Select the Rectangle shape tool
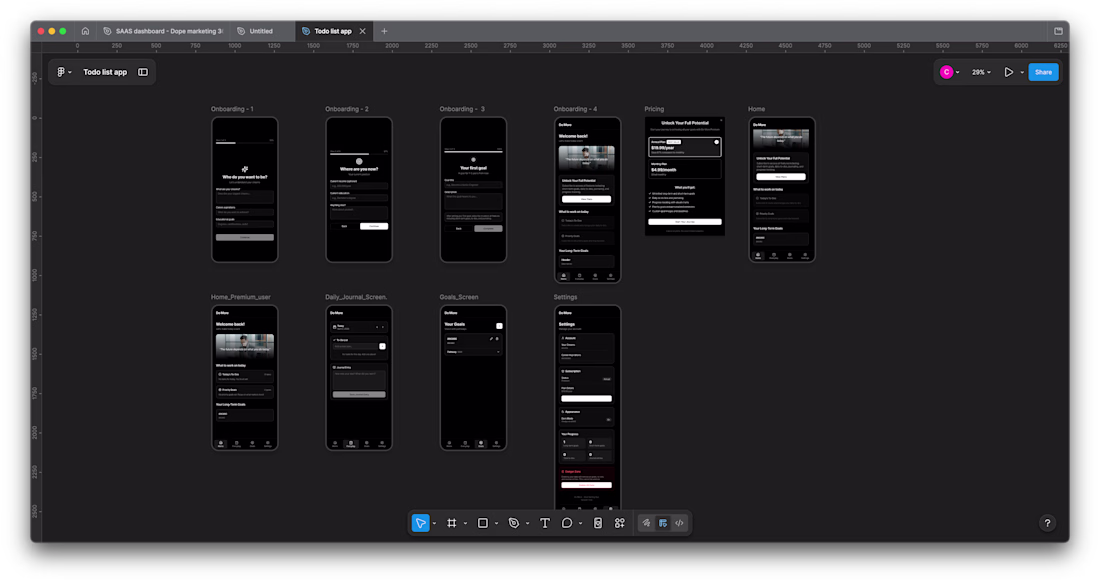This screenshot has height=583, width=1100. [483, 523]
